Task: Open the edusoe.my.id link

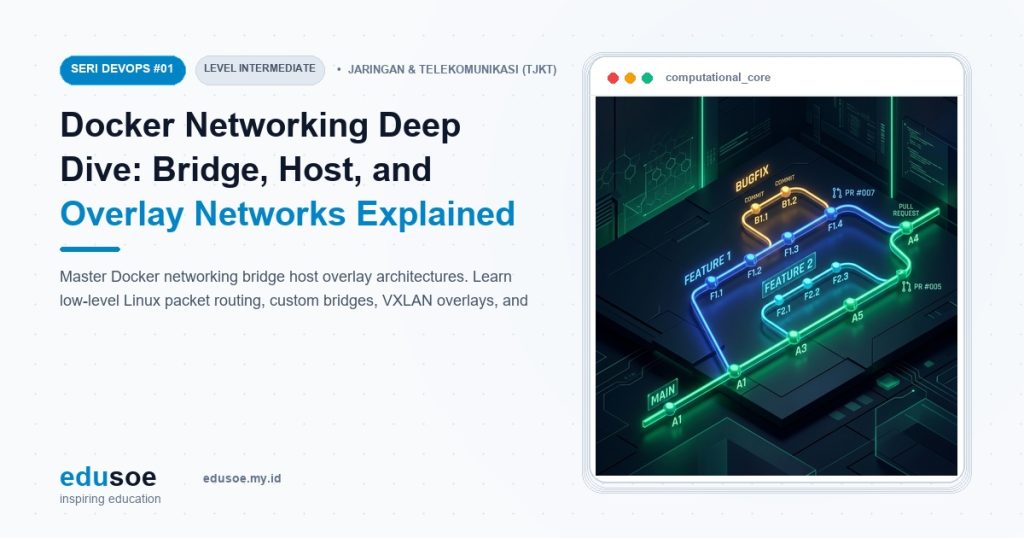Action: [242, 479]
